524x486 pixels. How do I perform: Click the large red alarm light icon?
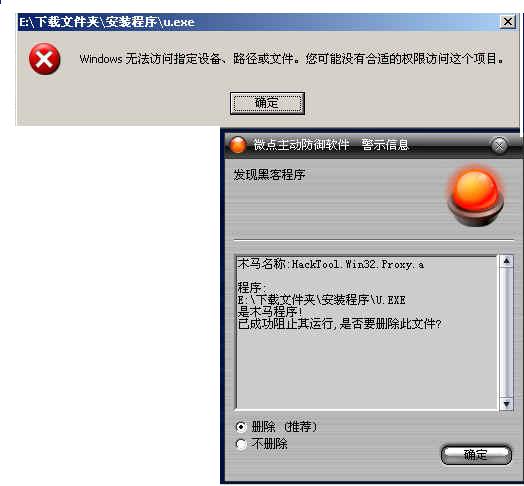[476, 197]
